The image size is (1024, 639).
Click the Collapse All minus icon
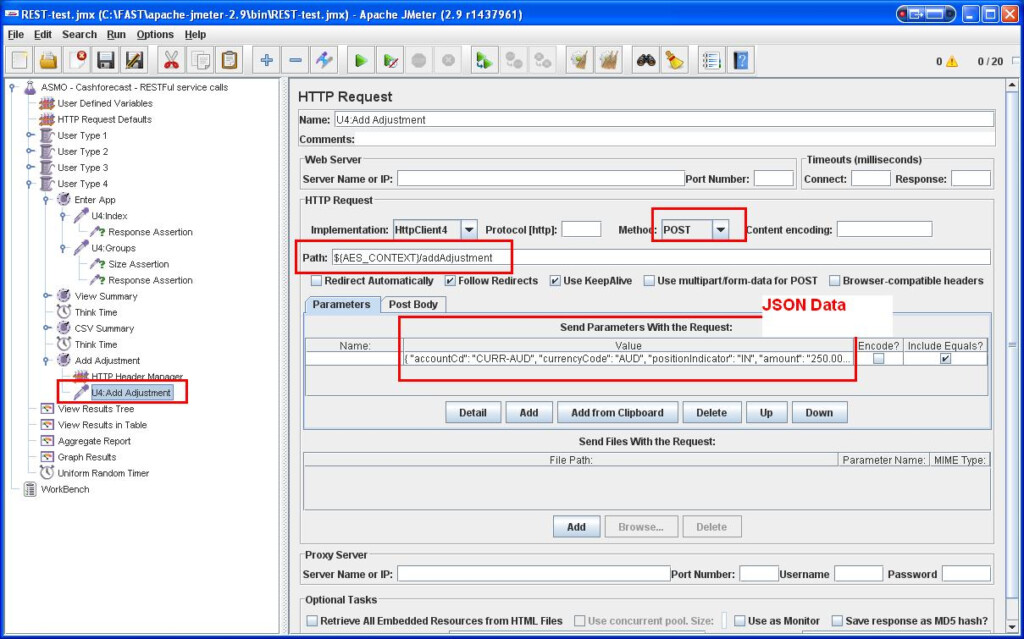(295, 61)
